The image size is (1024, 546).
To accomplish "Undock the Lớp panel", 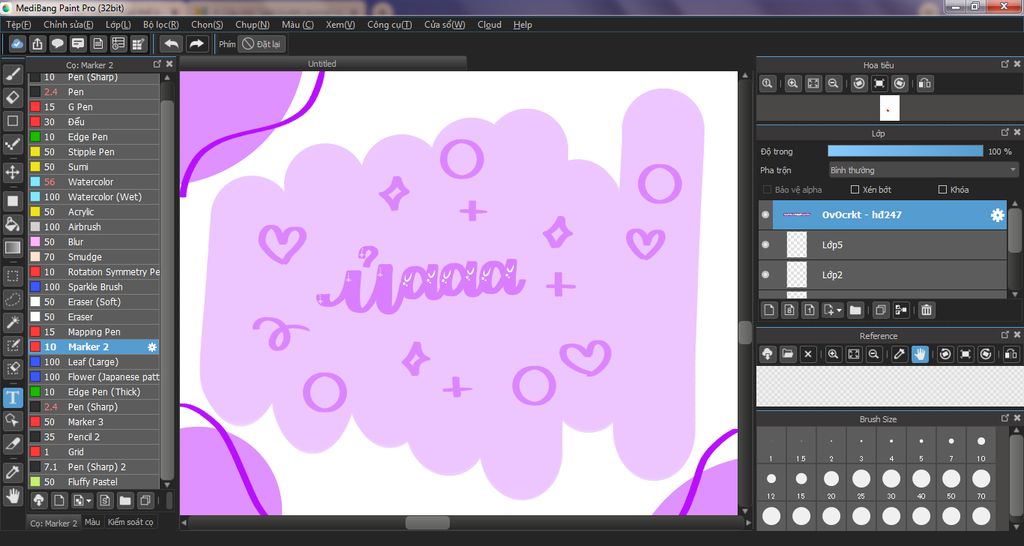I will coord(1004,133).
